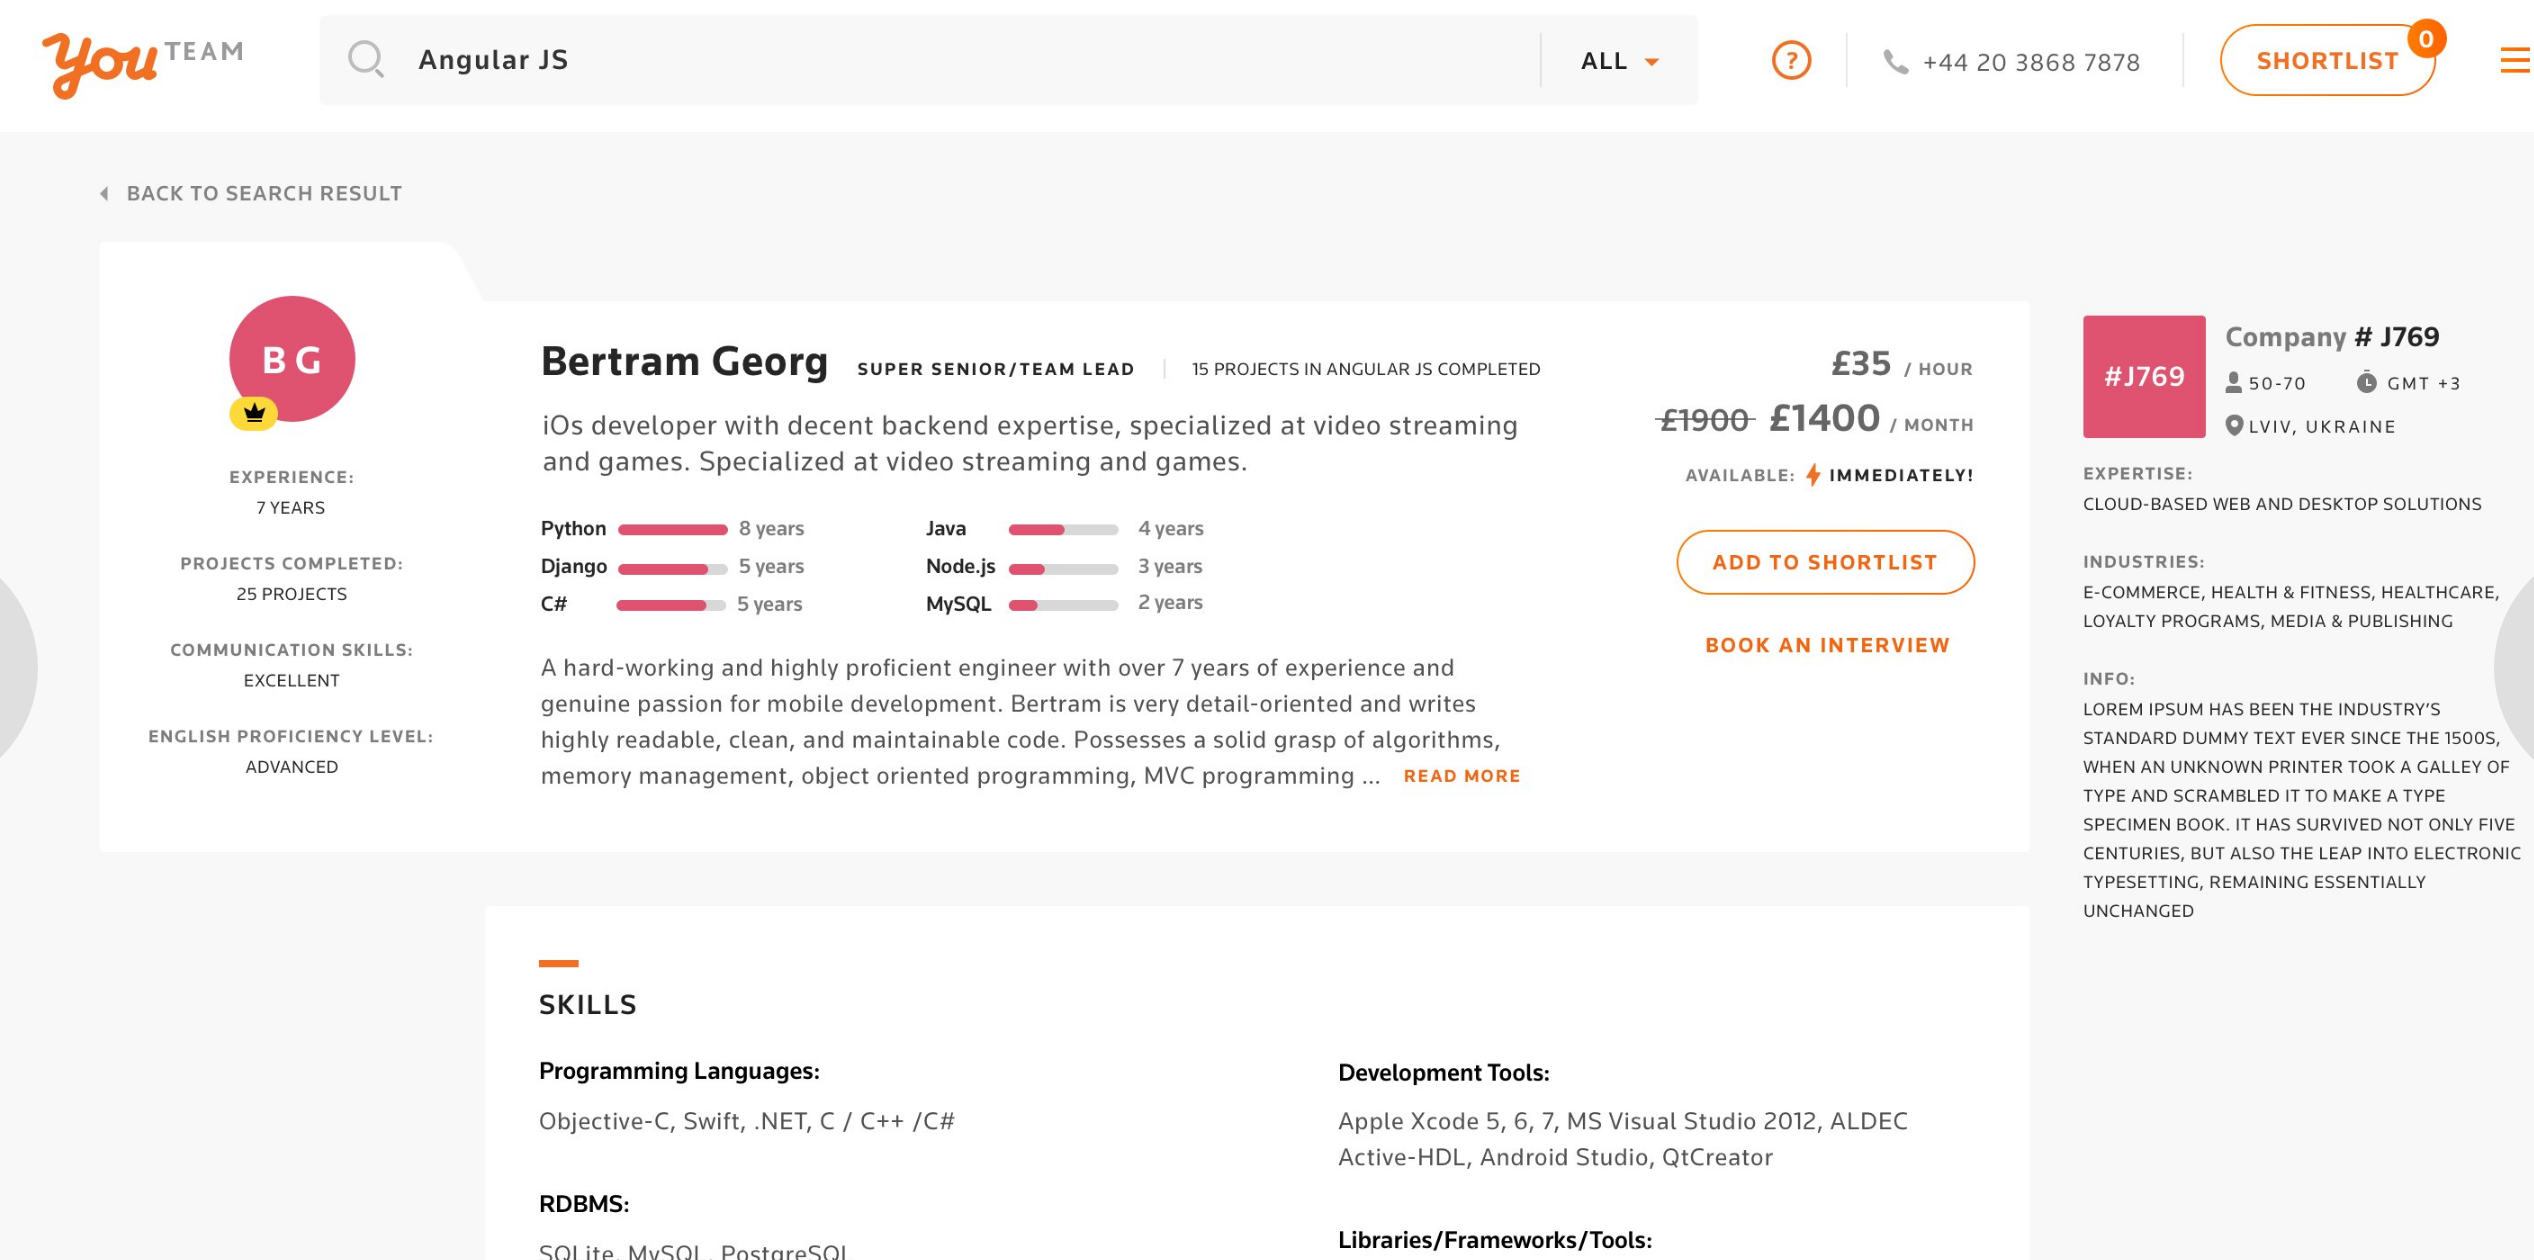Click the RDBMS heading
The image size is (2534, 1260).
point(584,1204)
